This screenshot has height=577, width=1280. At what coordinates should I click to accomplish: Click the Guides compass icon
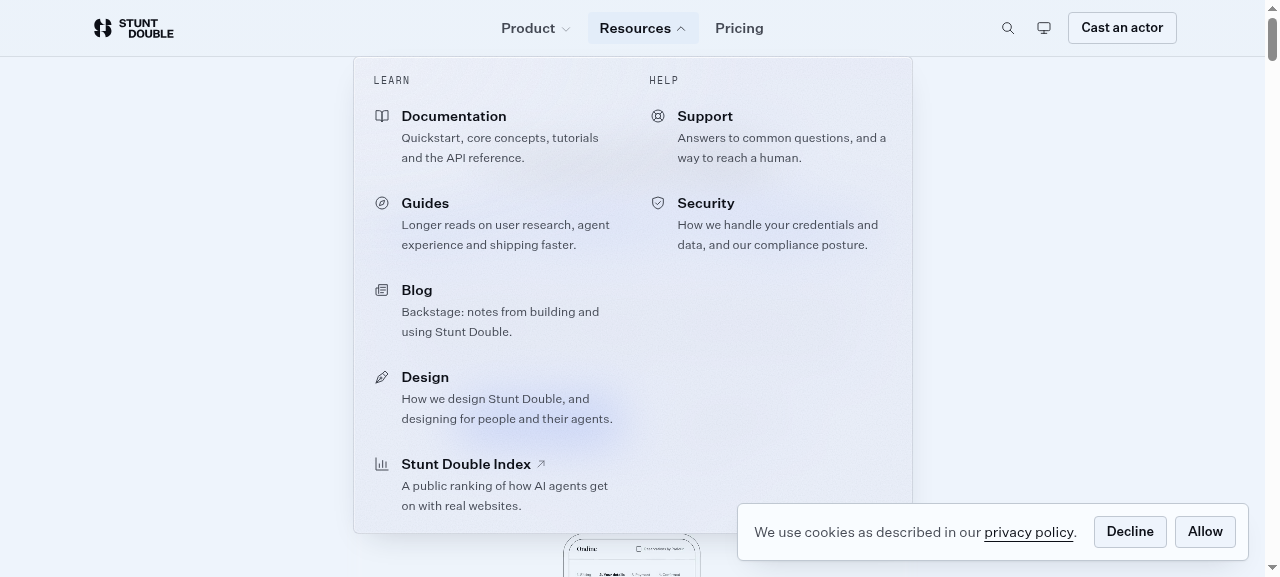point(382,203)
